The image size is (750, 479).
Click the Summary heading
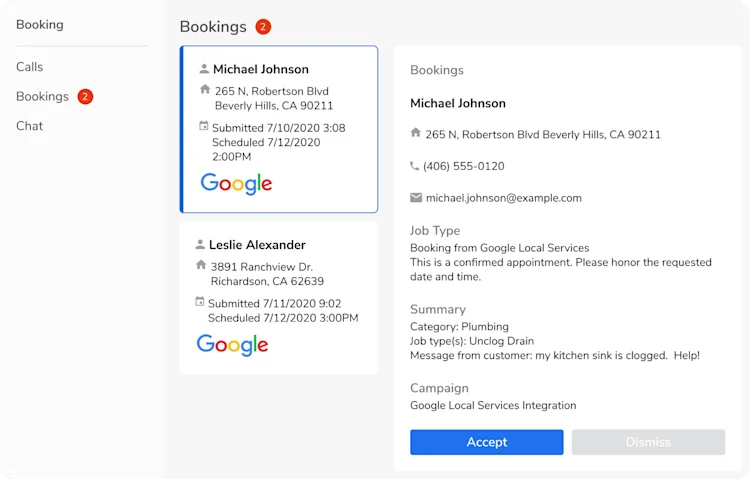point(438,310)
